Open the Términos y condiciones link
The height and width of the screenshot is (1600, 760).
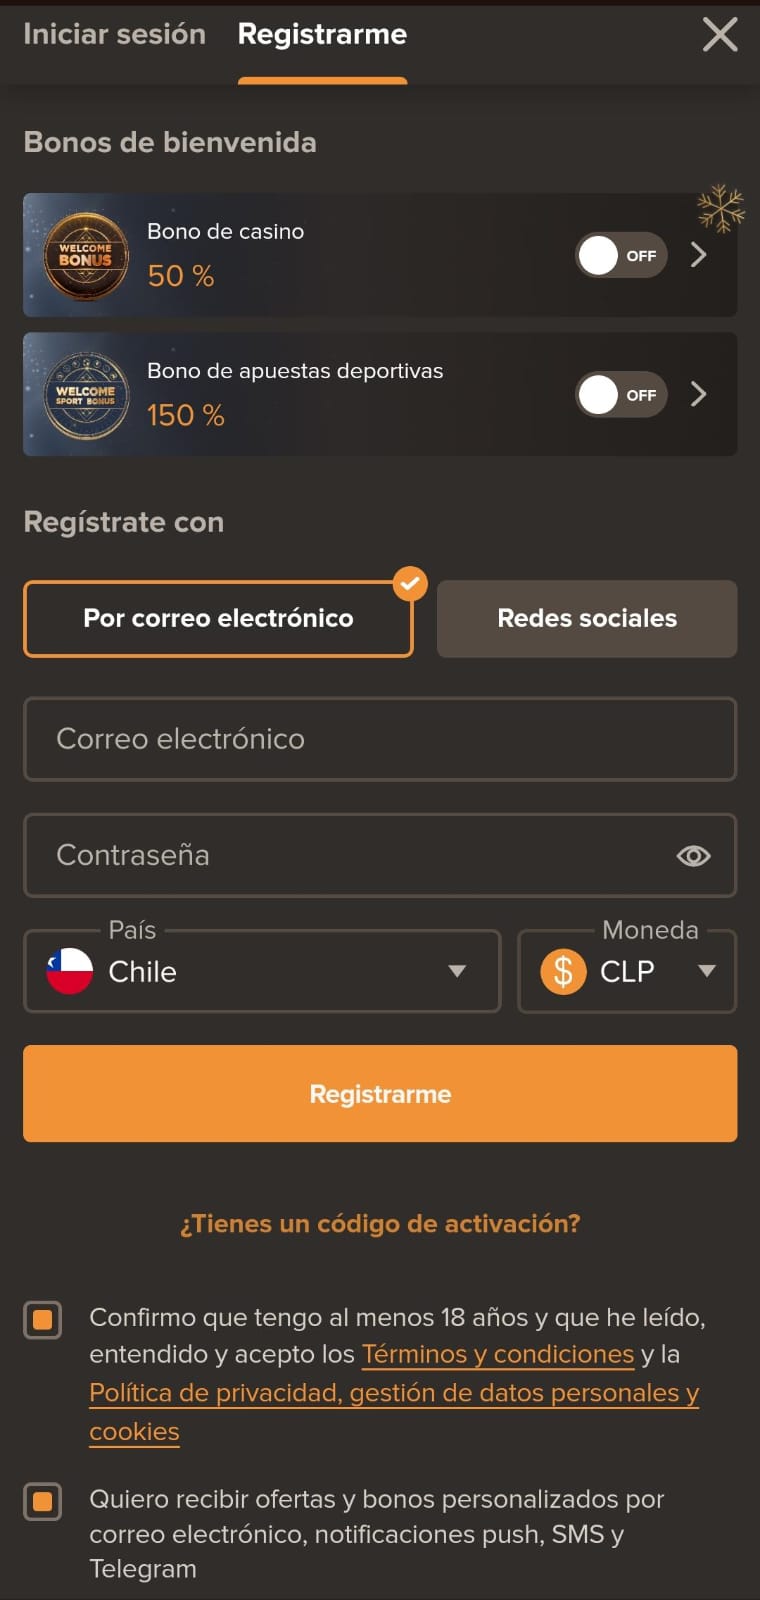click(497, 1355)
